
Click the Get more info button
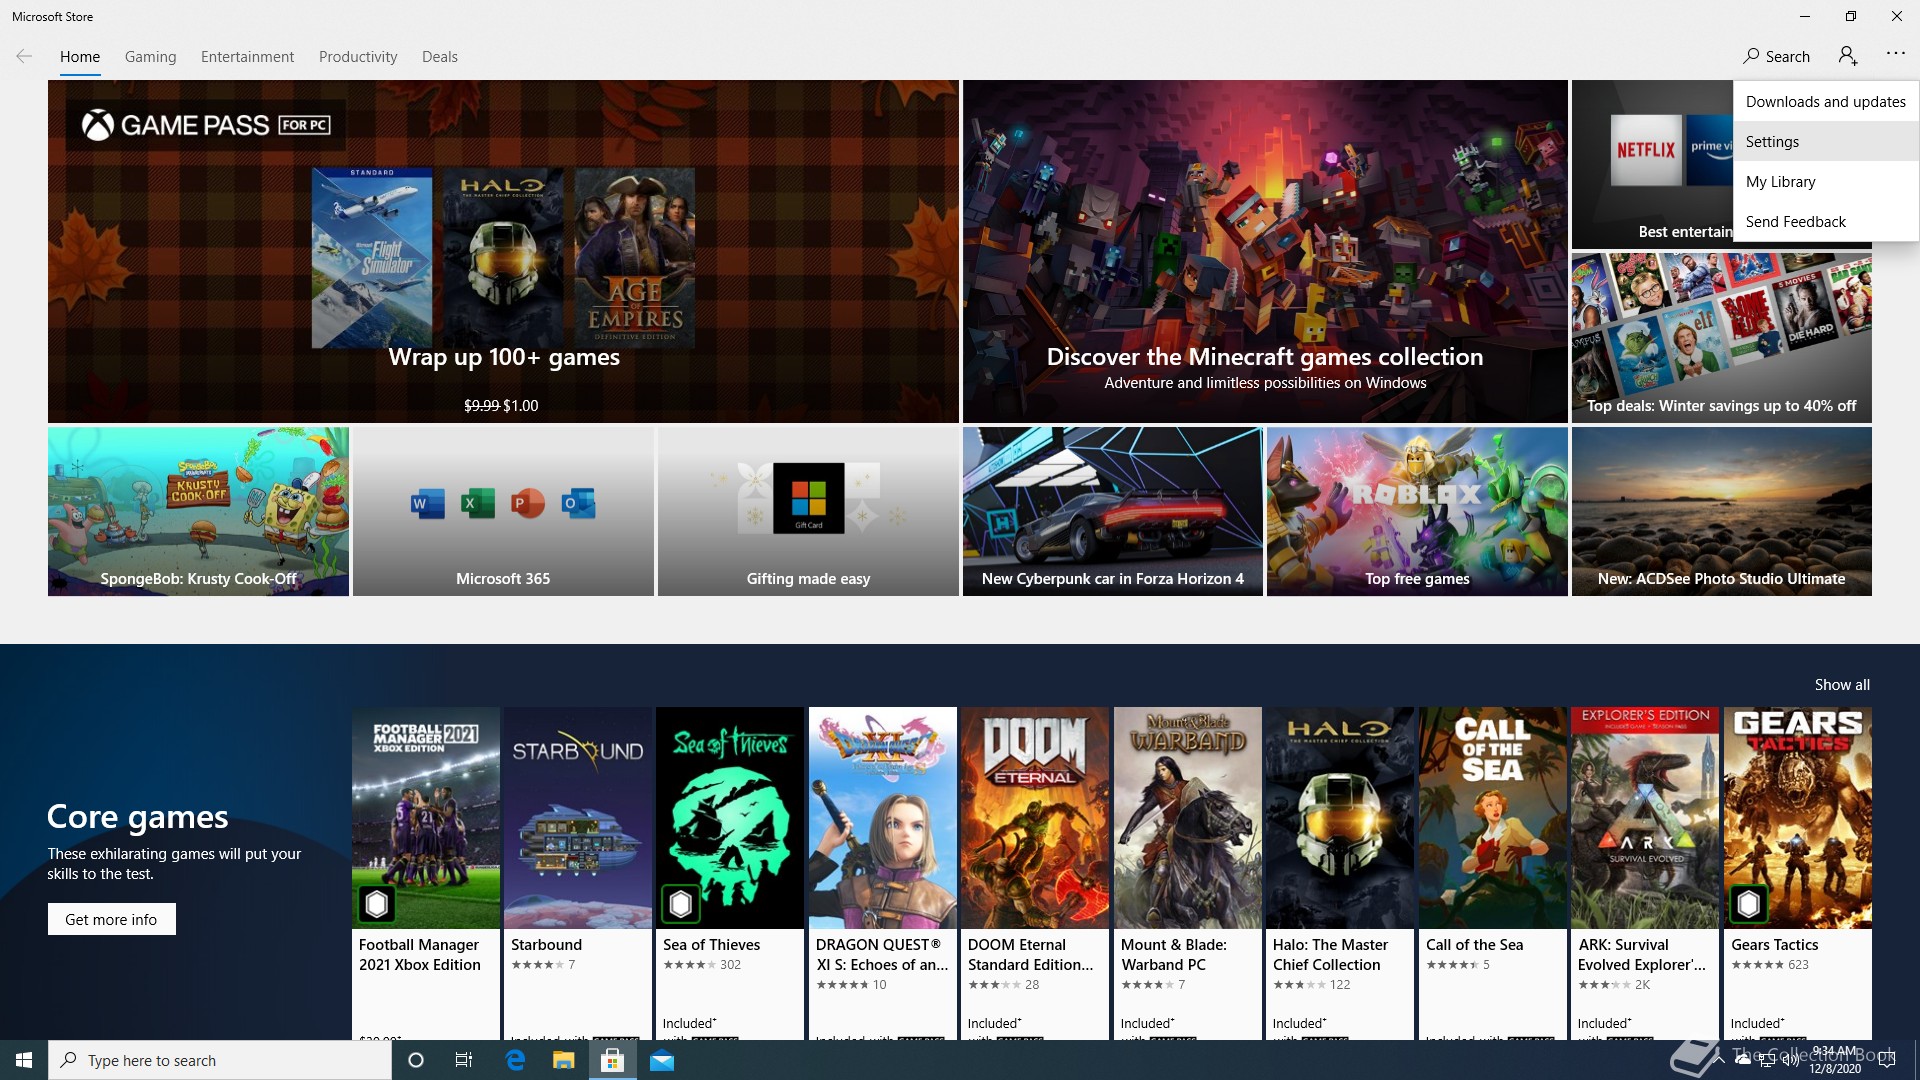[111, 919]
